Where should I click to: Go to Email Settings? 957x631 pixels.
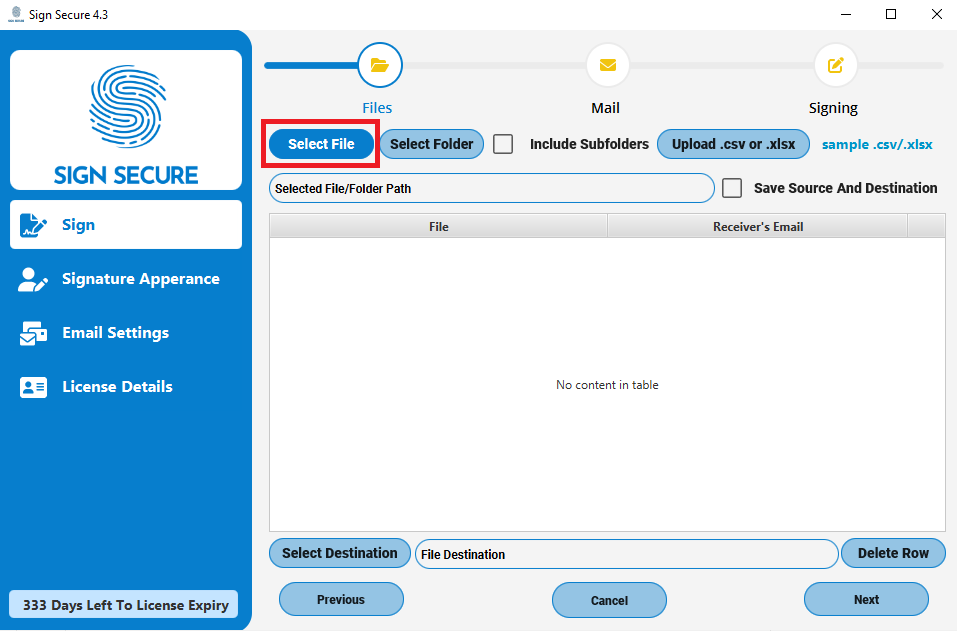pyautogui.click(x=126, y=333)
